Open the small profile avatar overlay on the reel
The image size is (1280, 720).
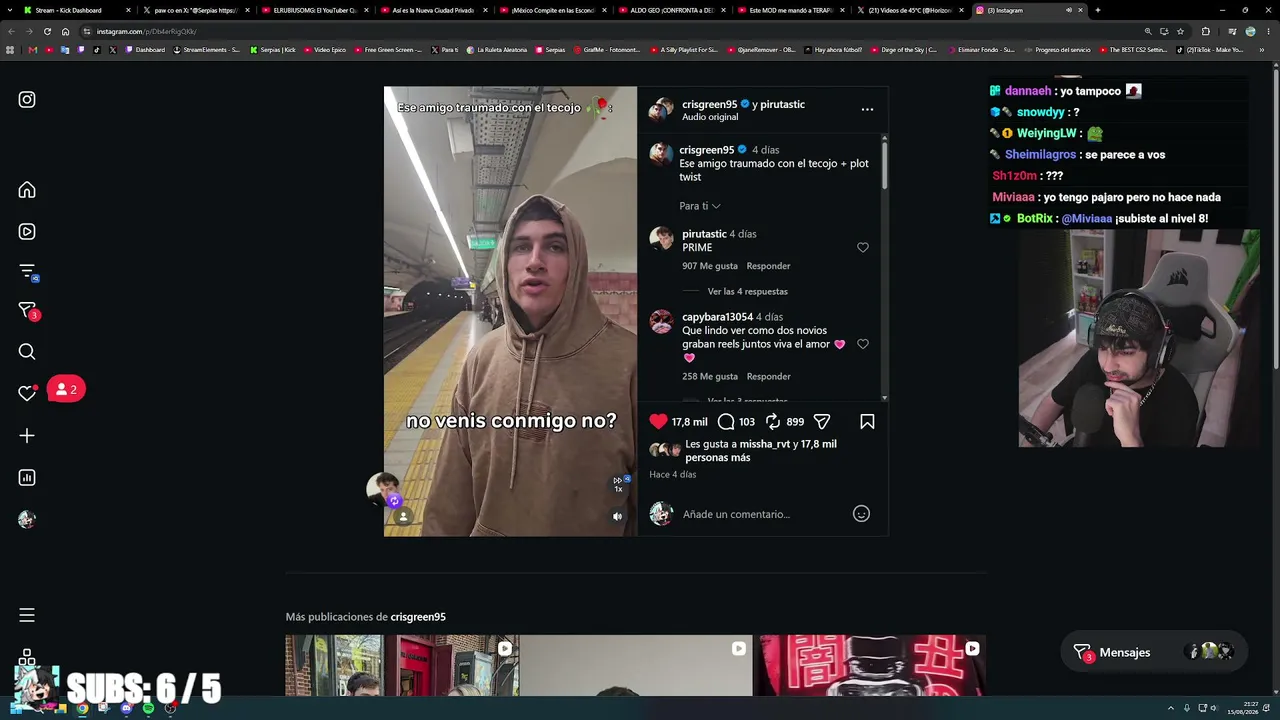381,488
